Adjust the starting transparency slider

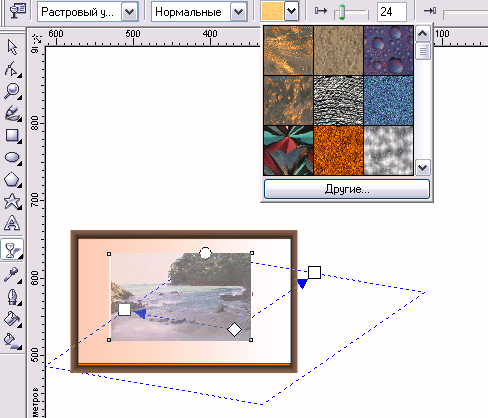pos(342,13)
